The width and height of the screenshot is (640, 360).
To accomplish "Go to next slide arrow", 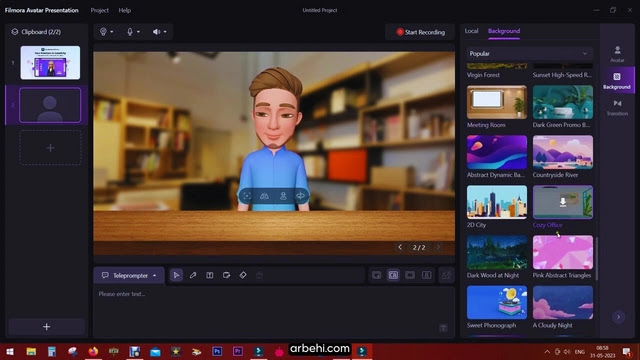I will point(438,247).
